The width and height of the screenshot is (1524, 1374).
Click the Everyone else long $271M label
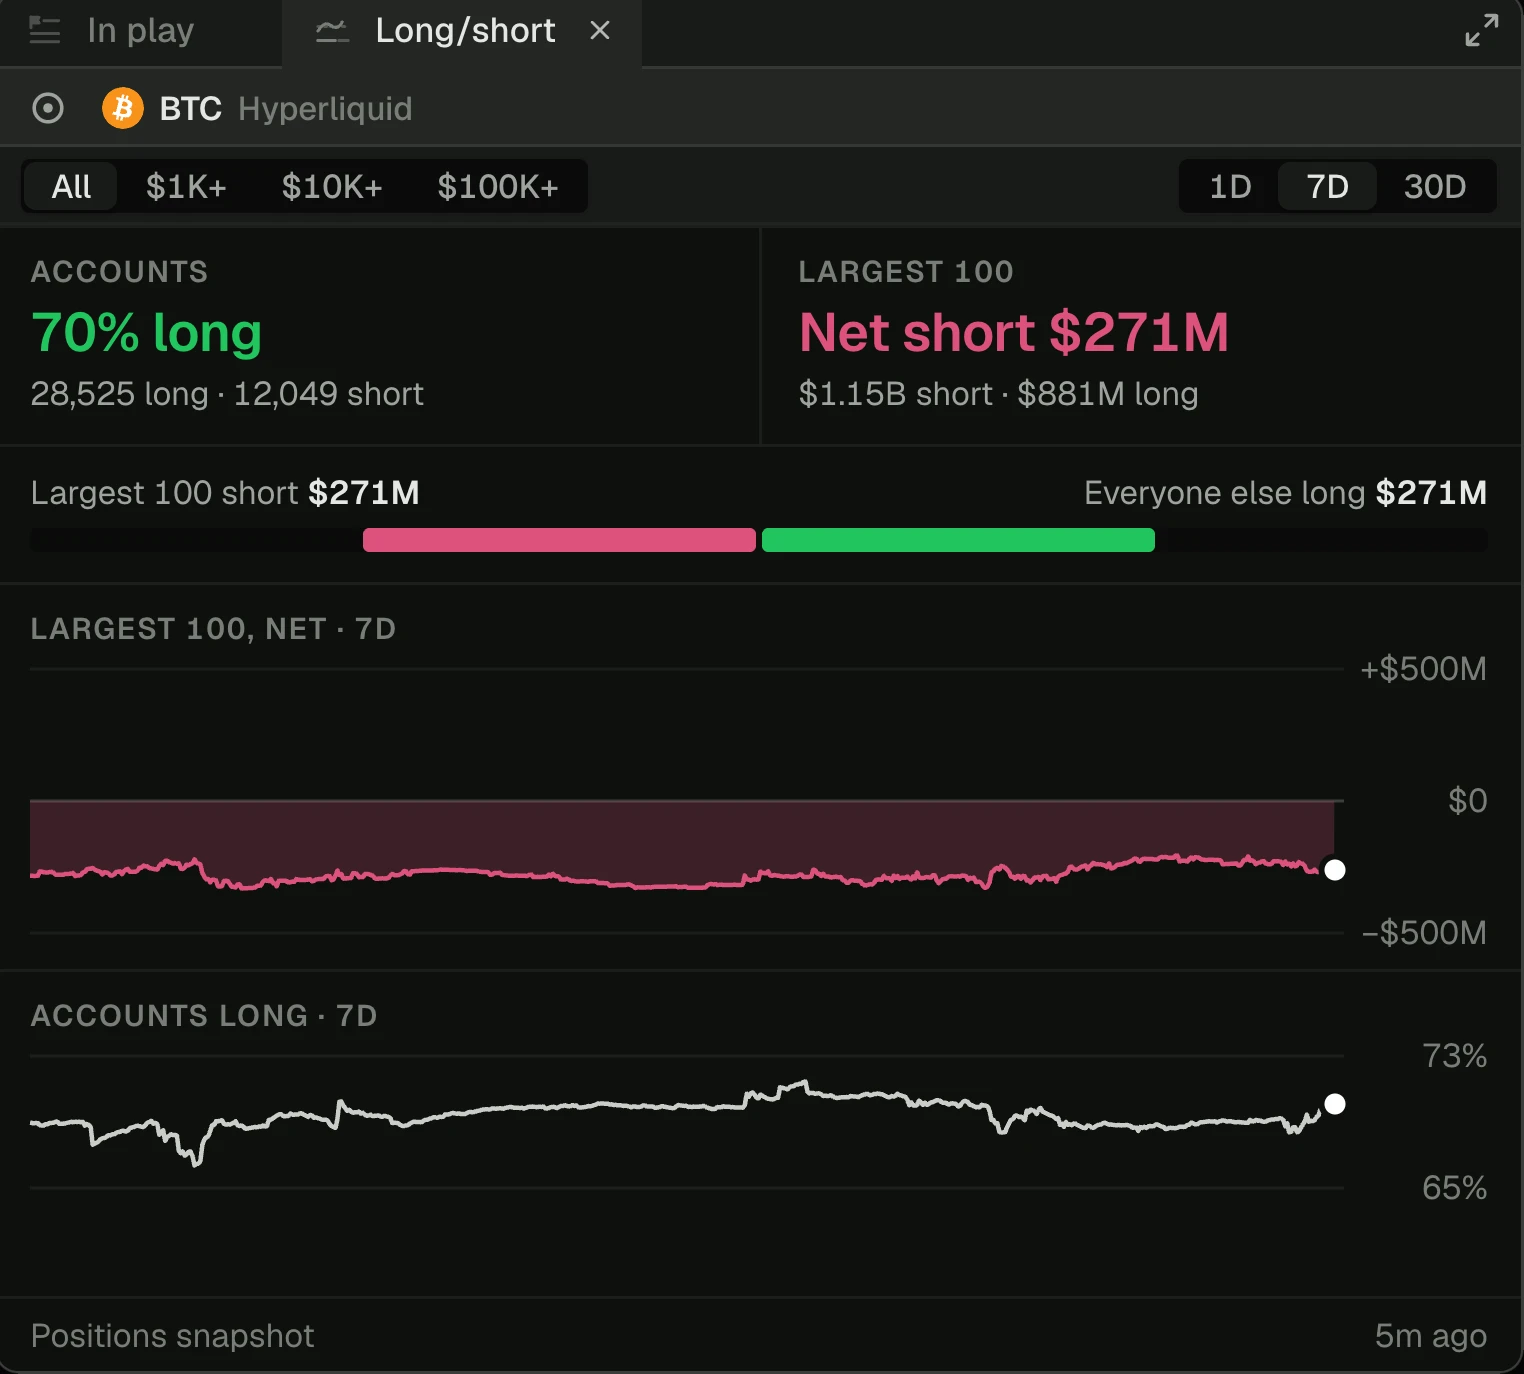tap(1285, 493)
